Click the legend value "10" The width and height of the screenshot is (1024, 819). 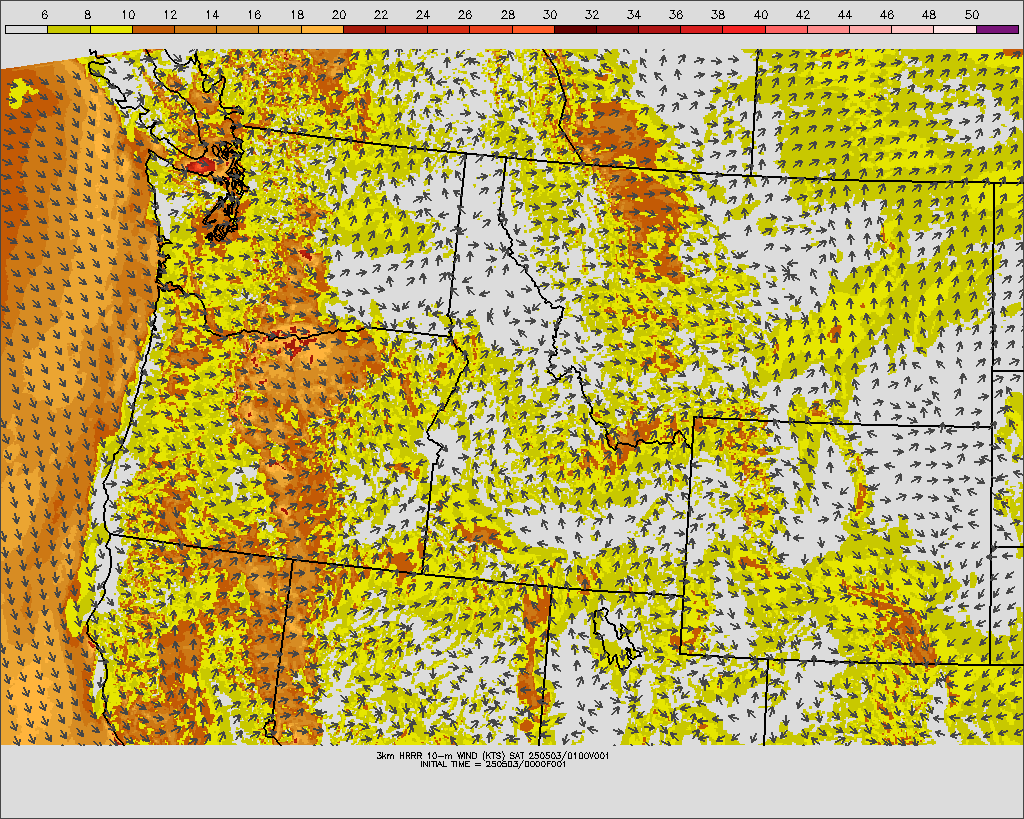(x=128, y=15)
